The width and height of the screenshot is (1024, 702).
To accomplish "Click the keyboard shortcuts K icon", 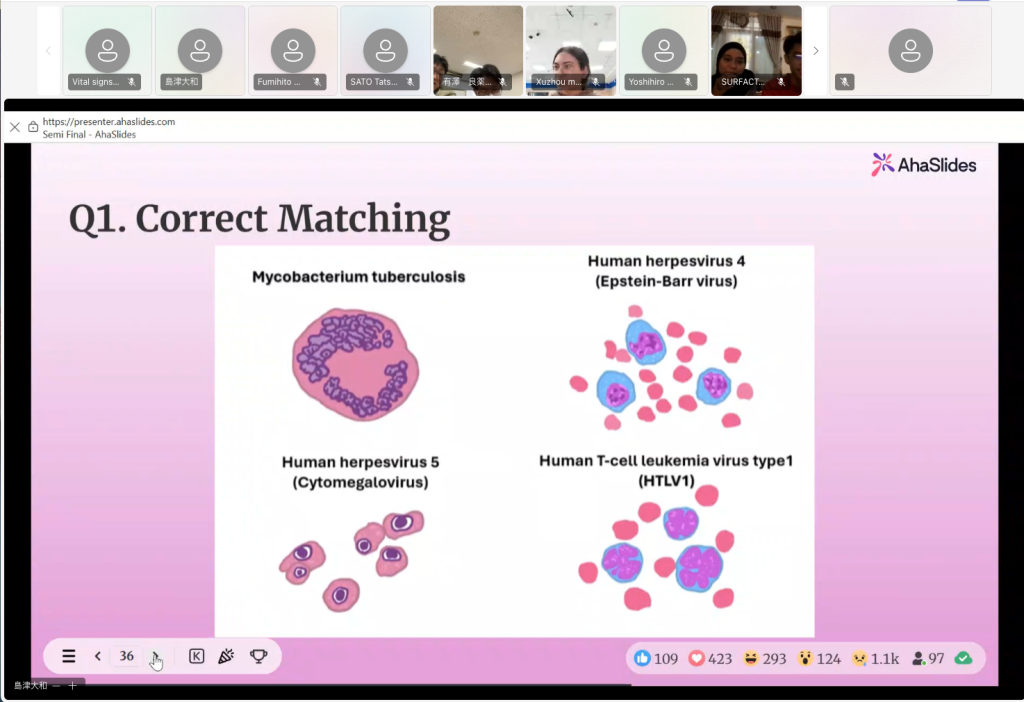I will click(196, 656).
